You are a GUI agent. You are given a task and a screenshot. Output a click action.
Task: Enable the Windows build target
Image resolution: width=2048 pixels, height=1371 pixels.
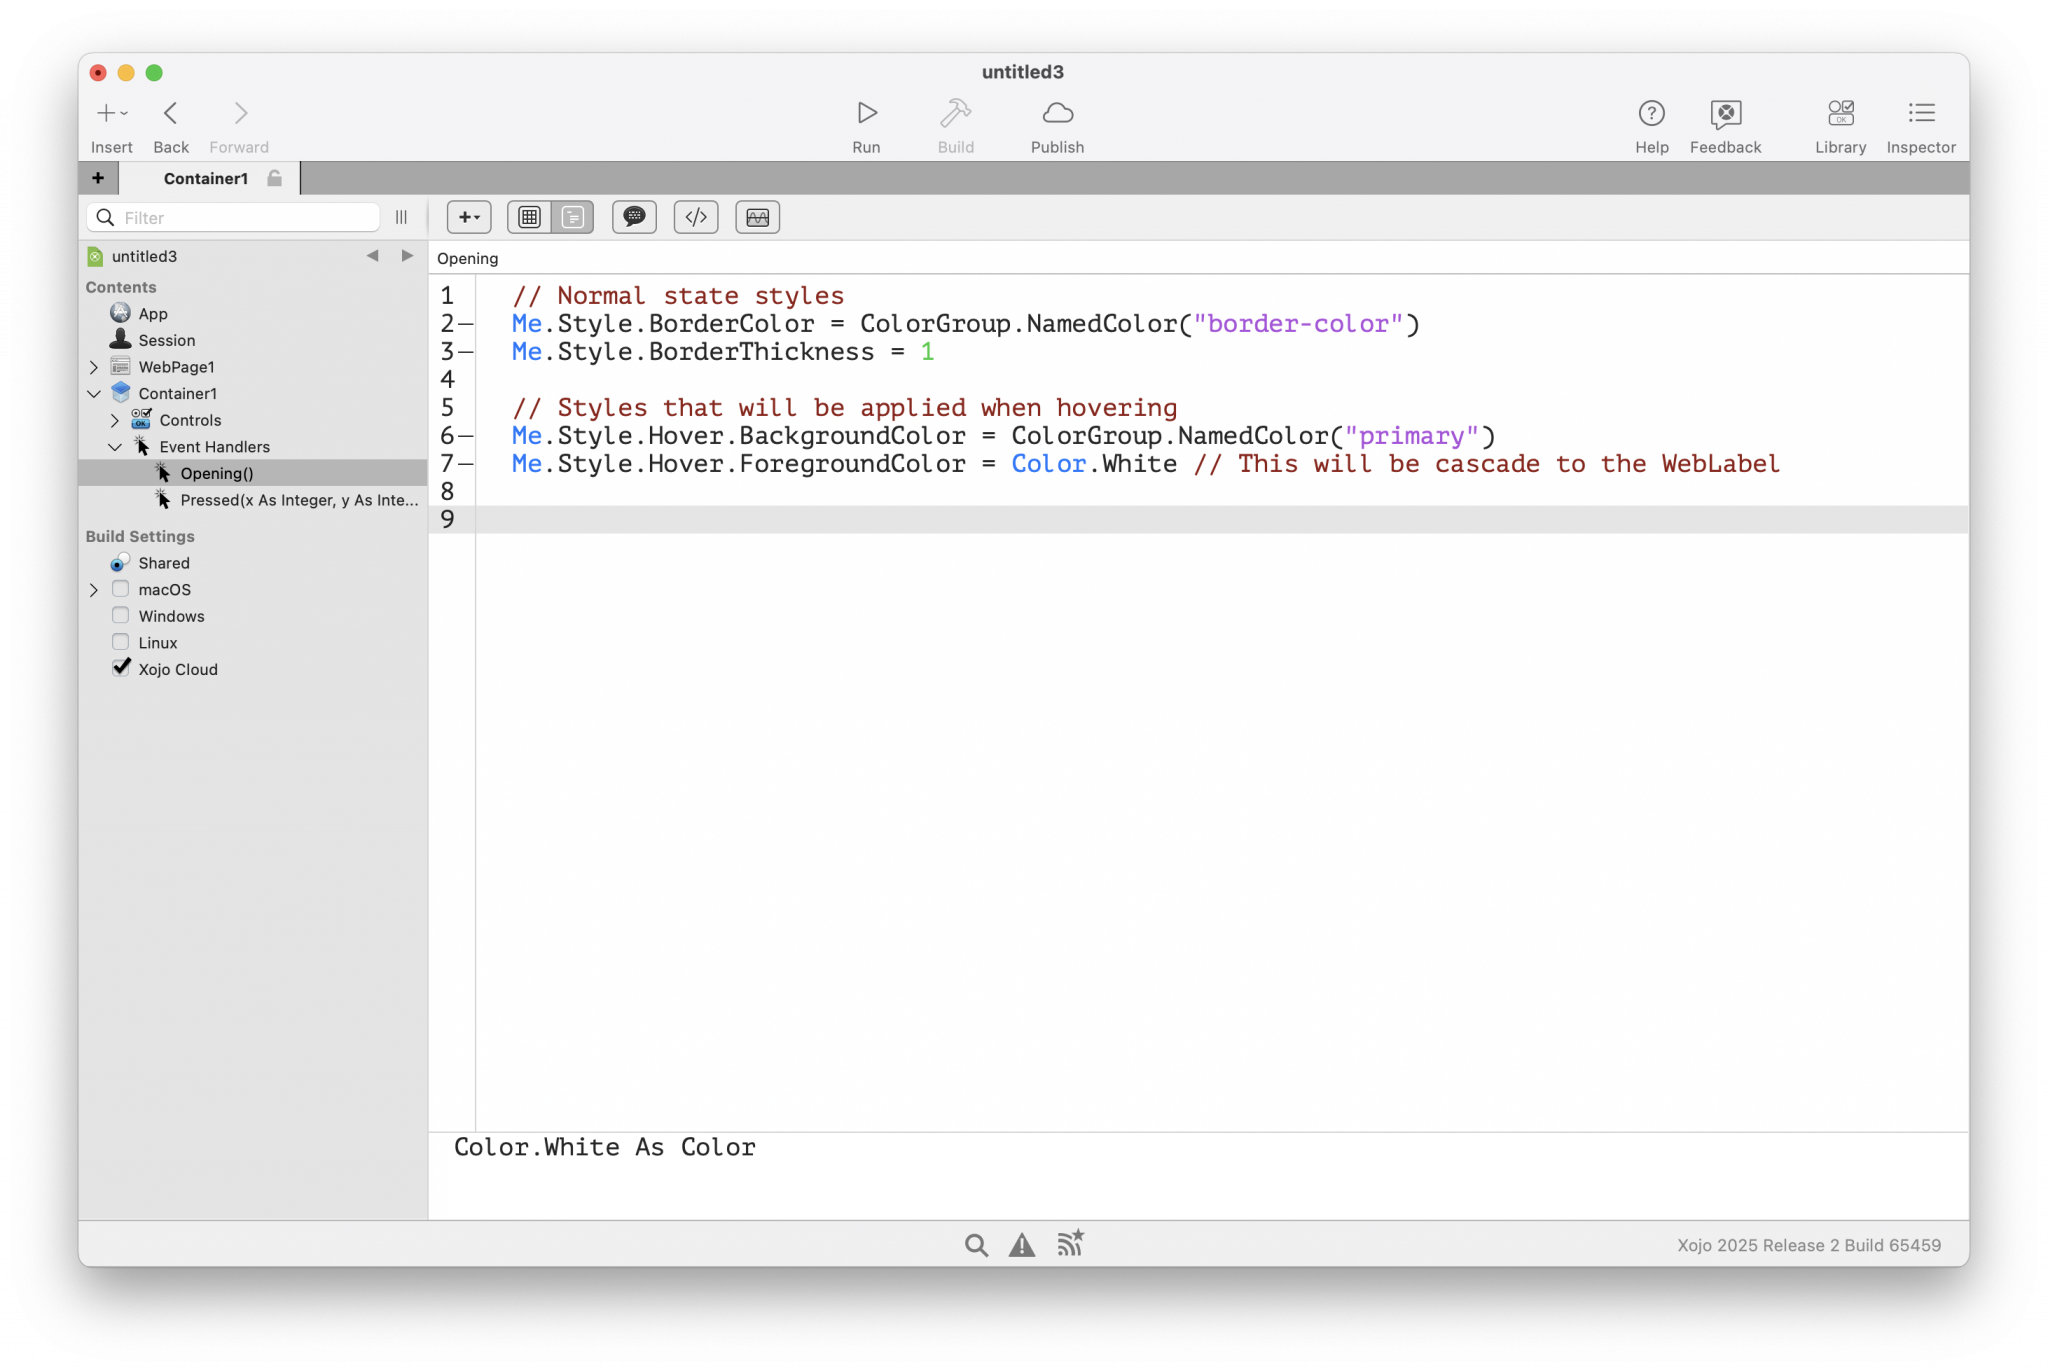tap(120, 615)
